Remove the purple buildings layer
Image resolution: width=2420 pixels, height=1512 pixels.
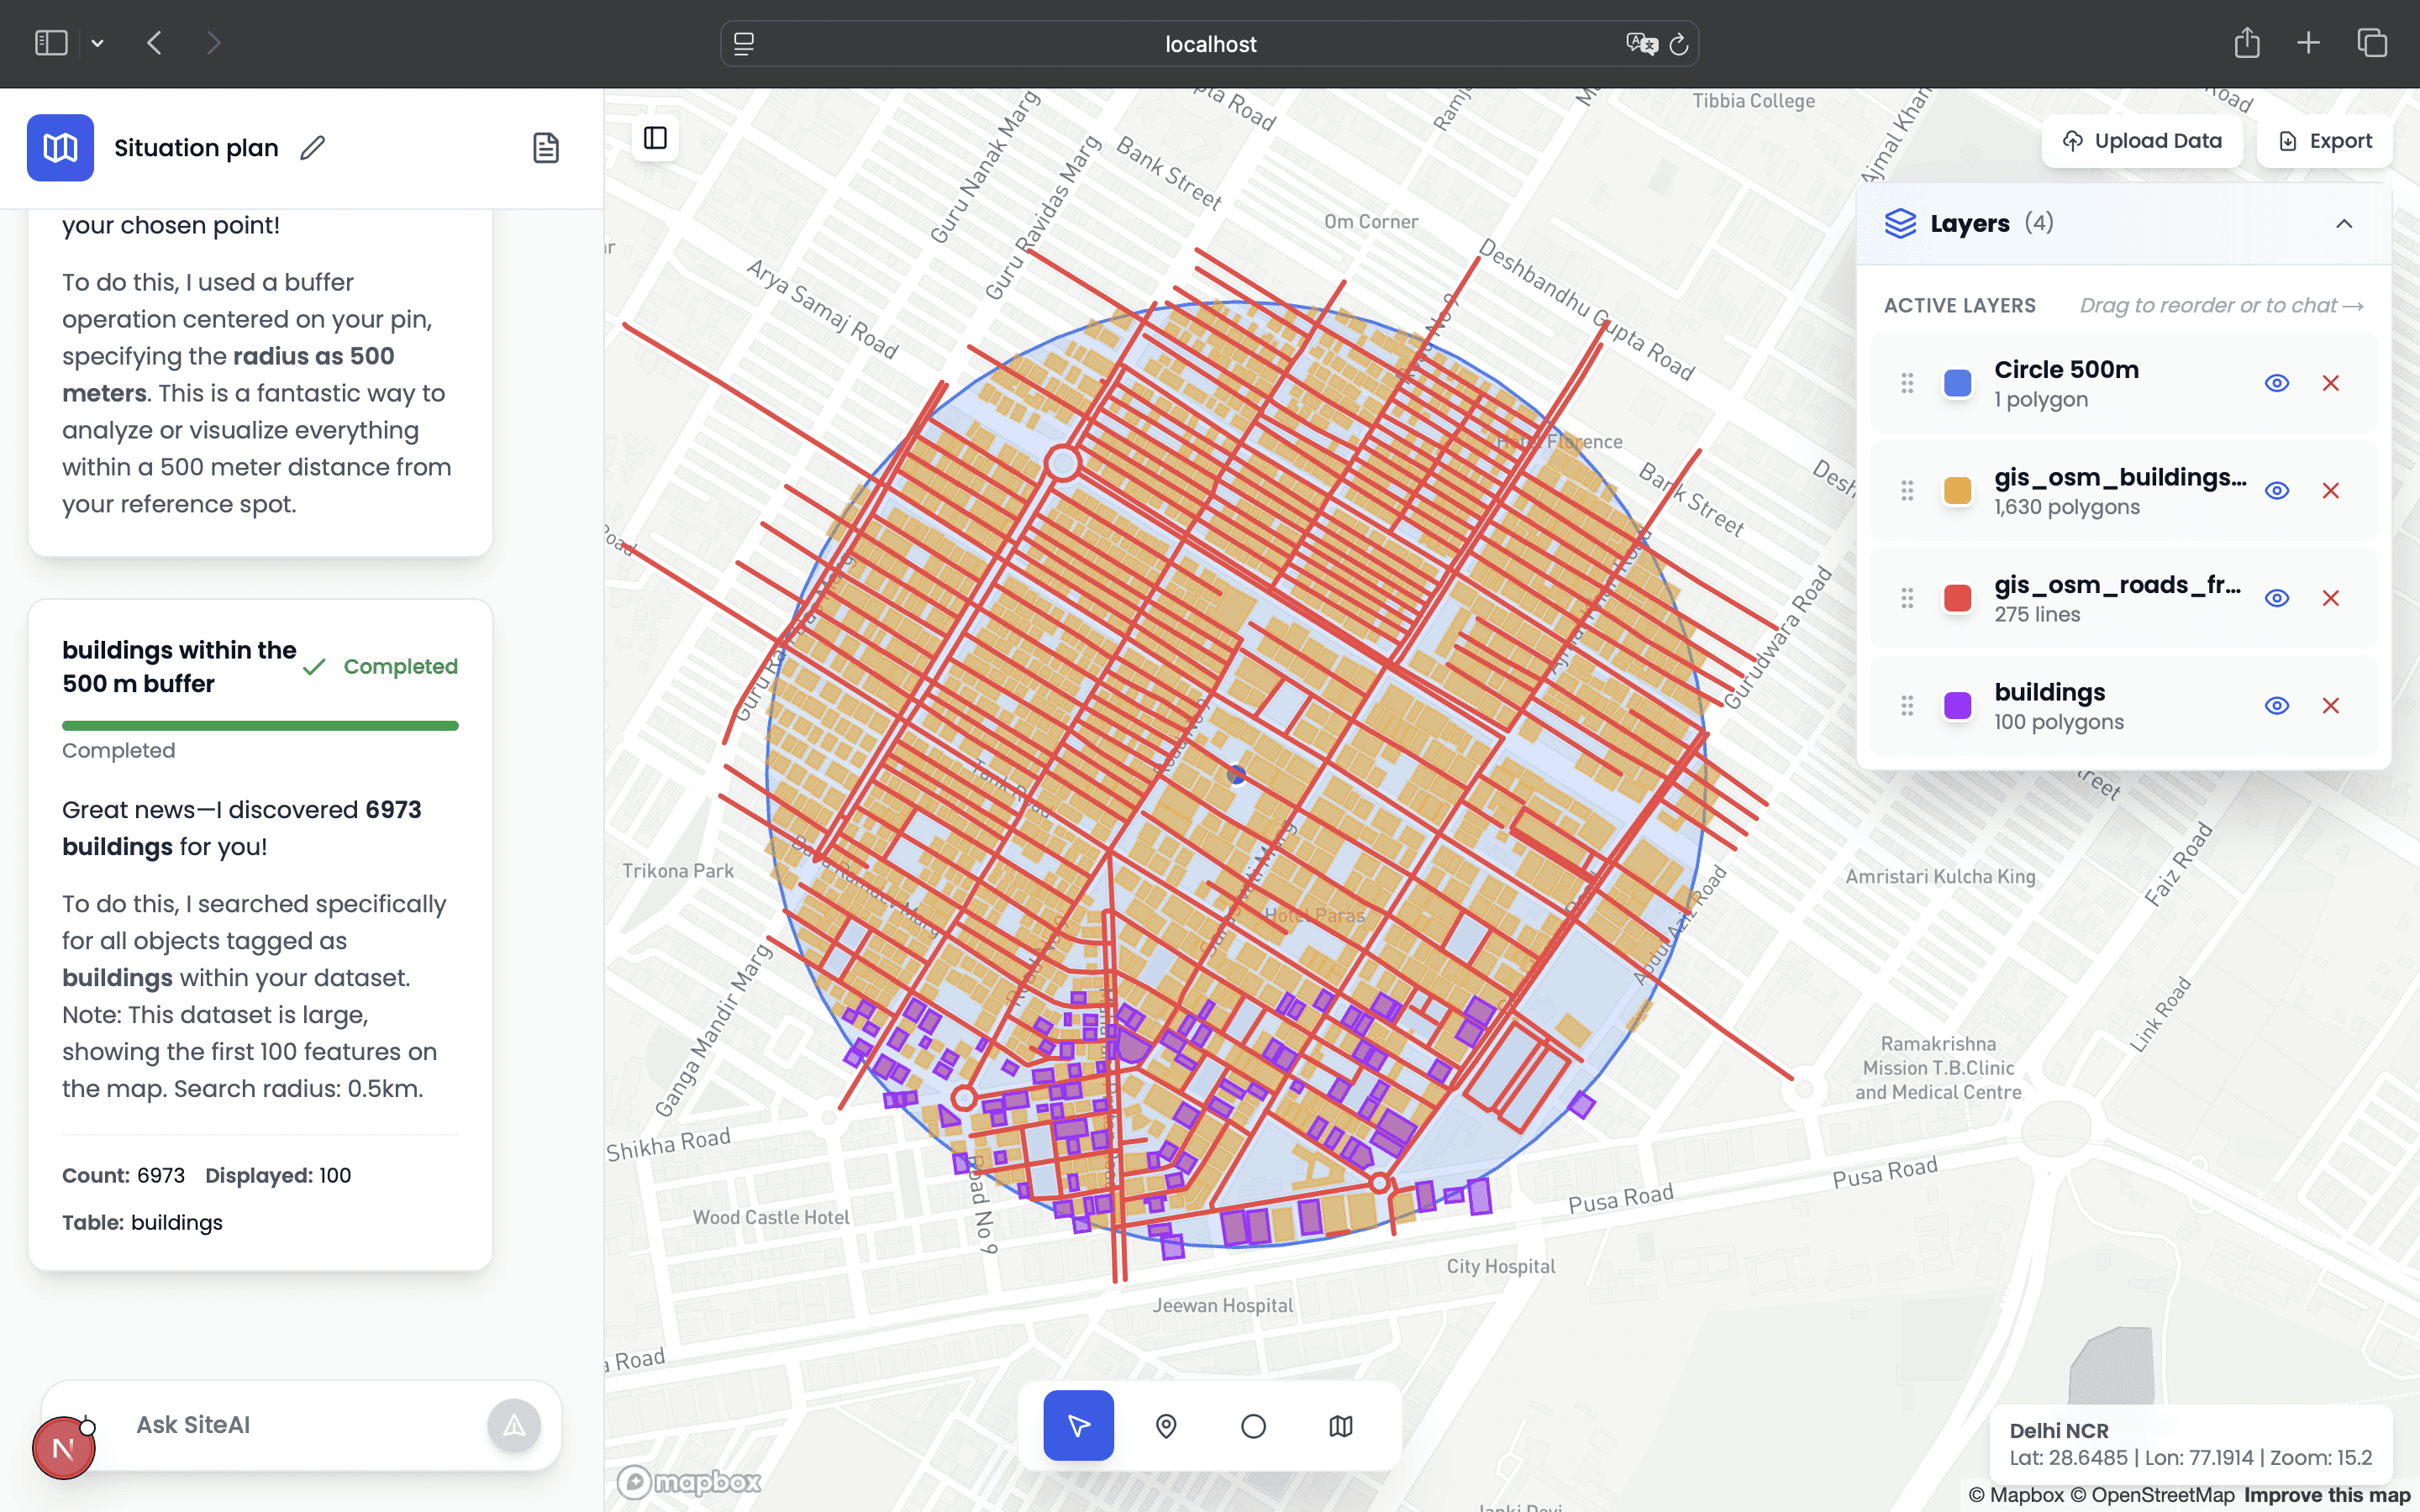coord(2331,706)
